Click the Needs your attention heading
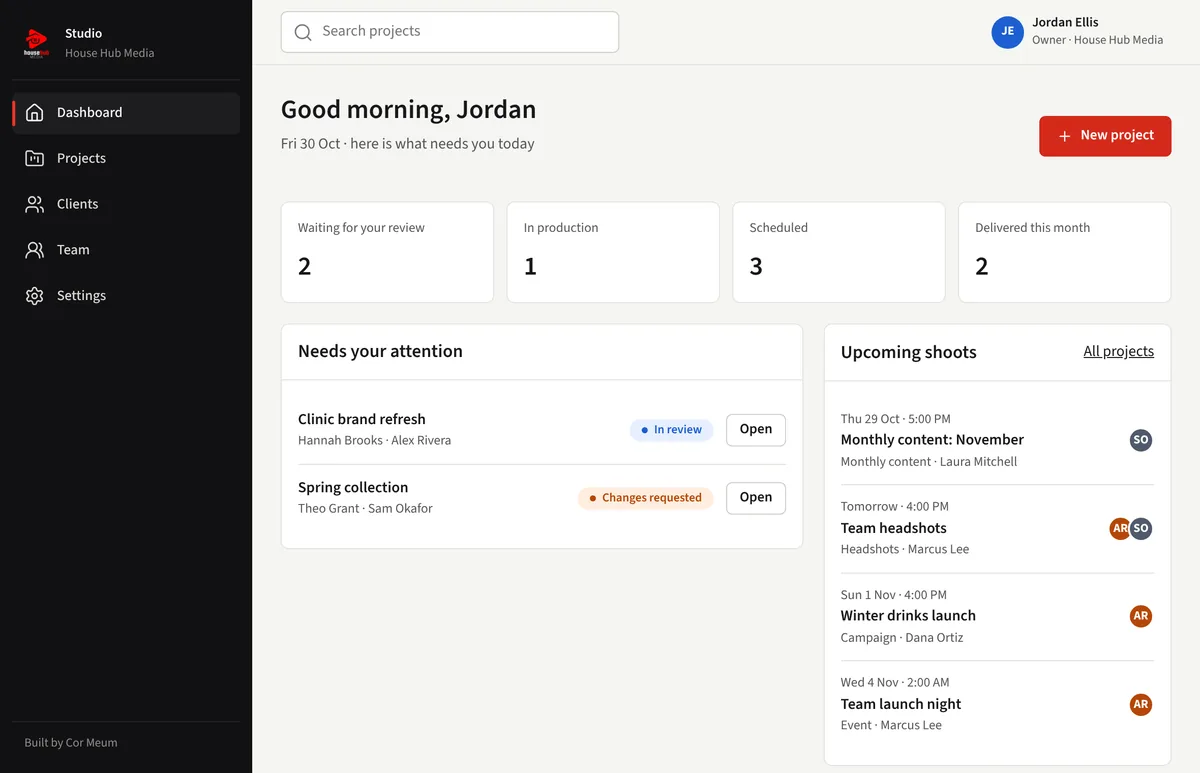This screenshot has height=773, width=1200. [380, 351]
